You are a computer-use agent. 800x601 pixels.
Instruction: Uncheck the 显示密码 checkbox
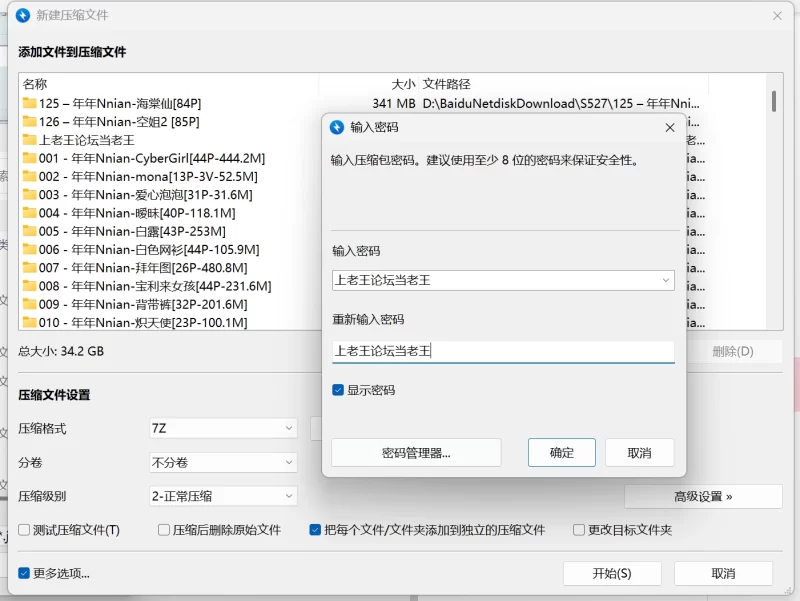tap(338, 390)
